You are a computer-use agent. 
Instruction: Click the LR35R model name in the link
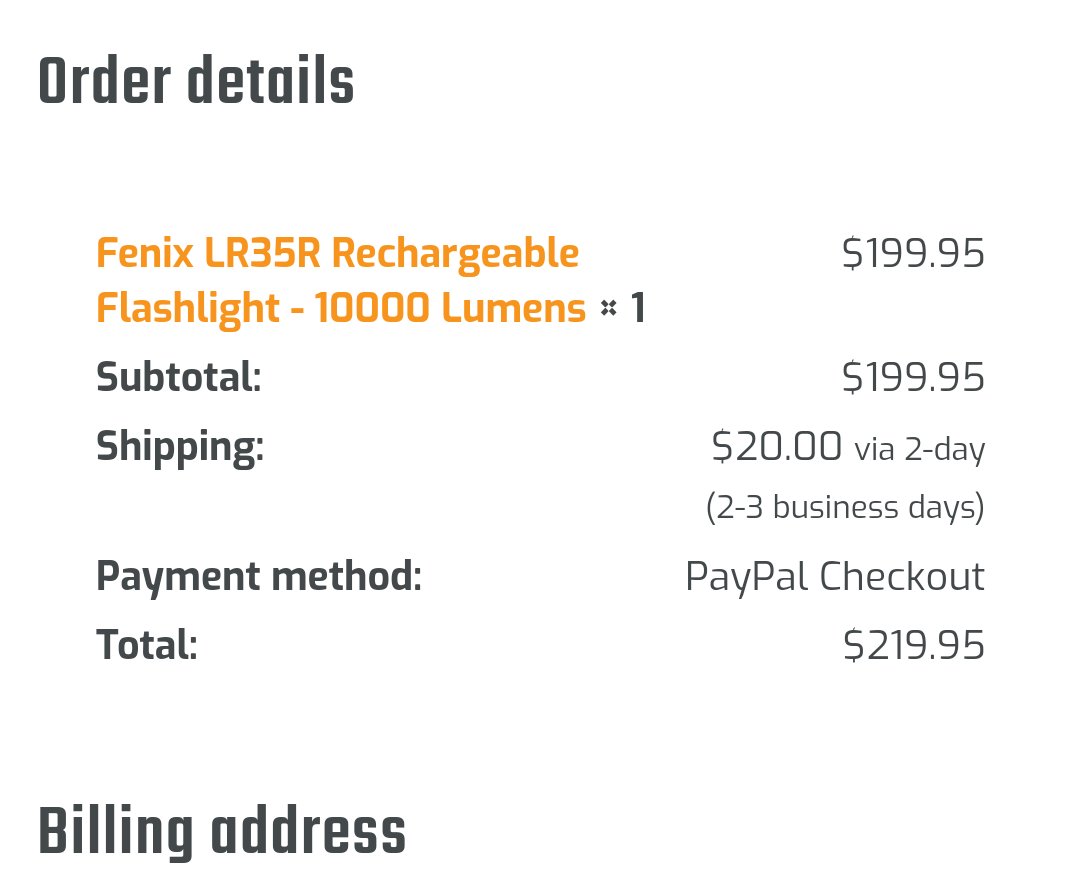tap(262, 253)
